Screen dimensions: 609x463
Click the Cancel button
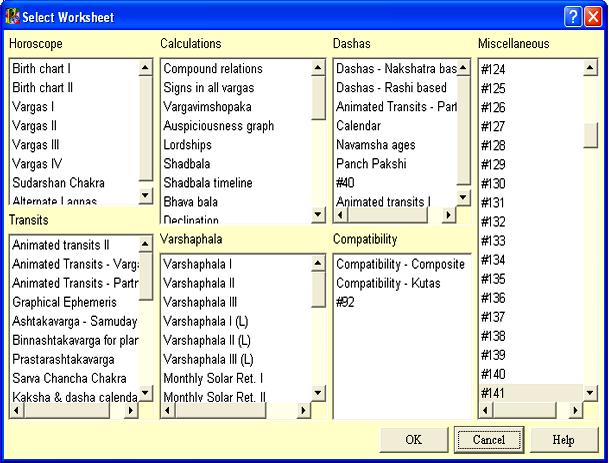pos(488,439)
